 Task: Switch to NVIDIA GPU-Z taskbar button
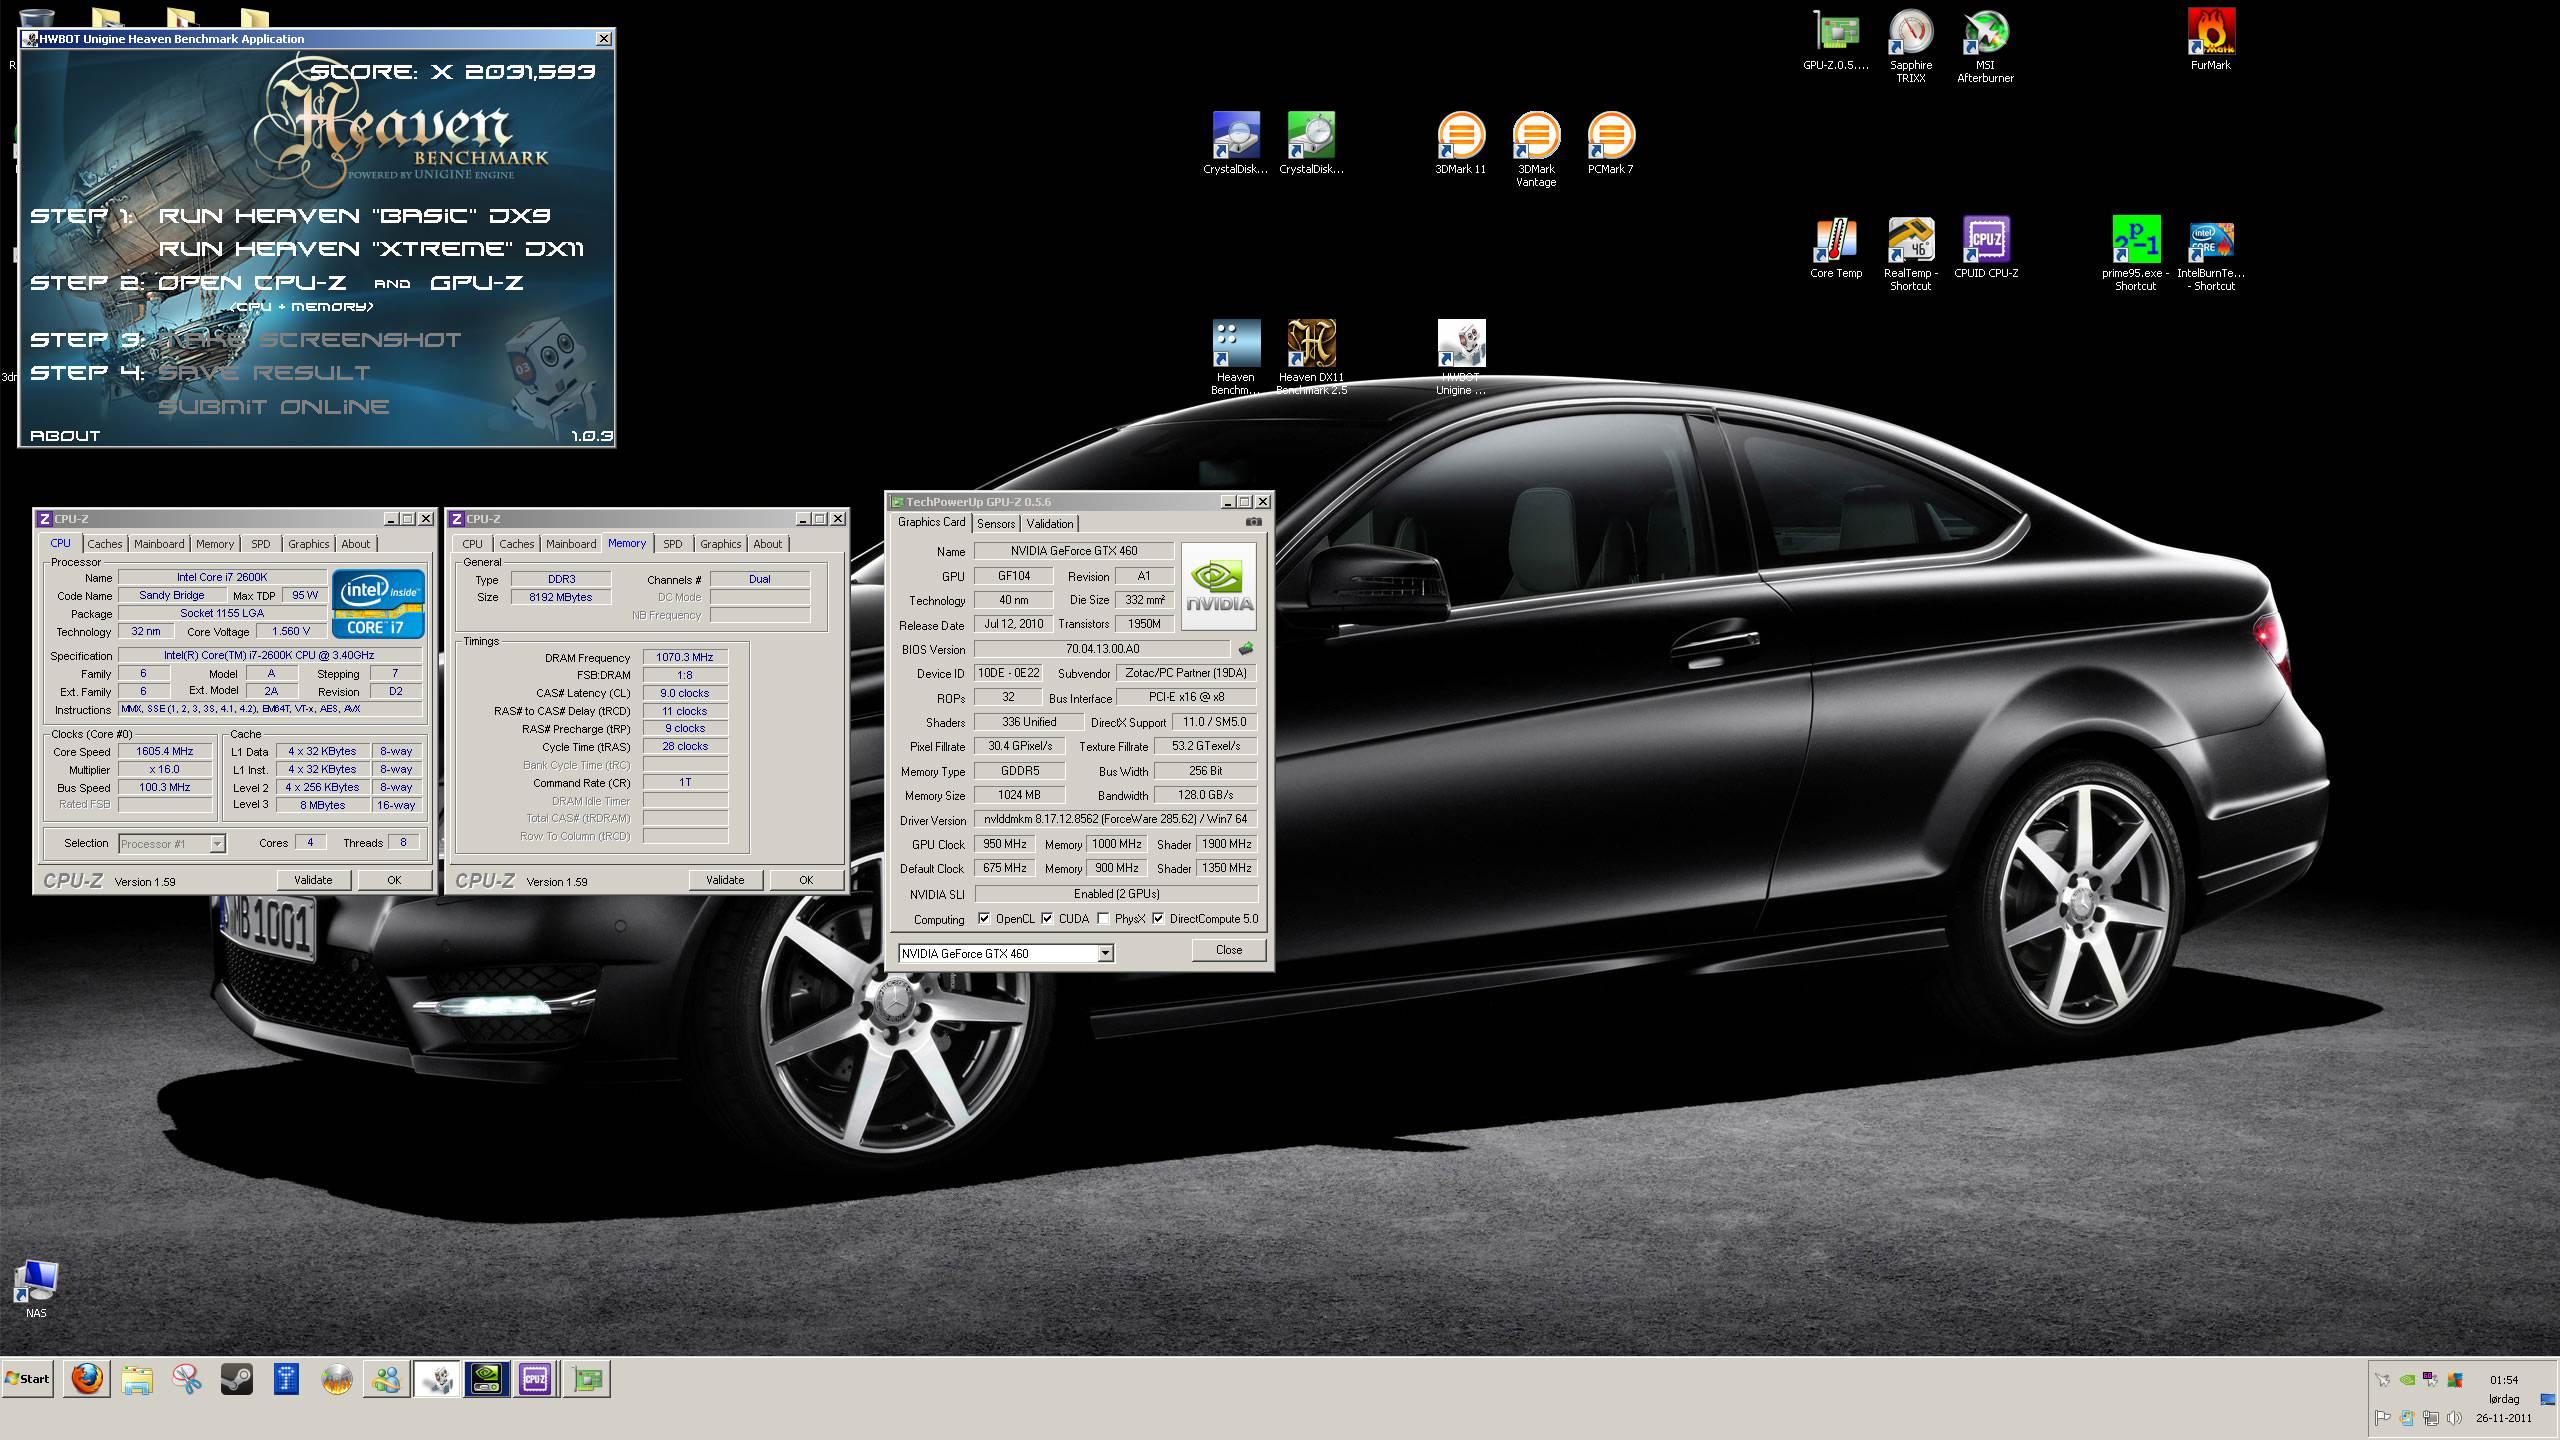point(486,1380)
